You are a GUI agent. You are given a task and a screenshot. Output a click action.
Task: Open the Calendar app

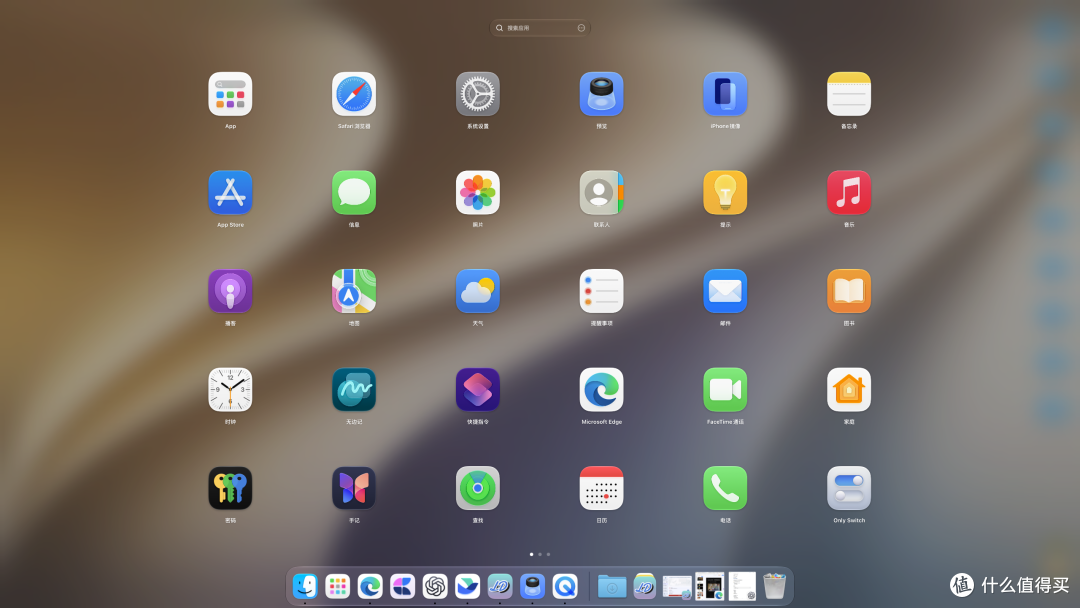point(601,488)
